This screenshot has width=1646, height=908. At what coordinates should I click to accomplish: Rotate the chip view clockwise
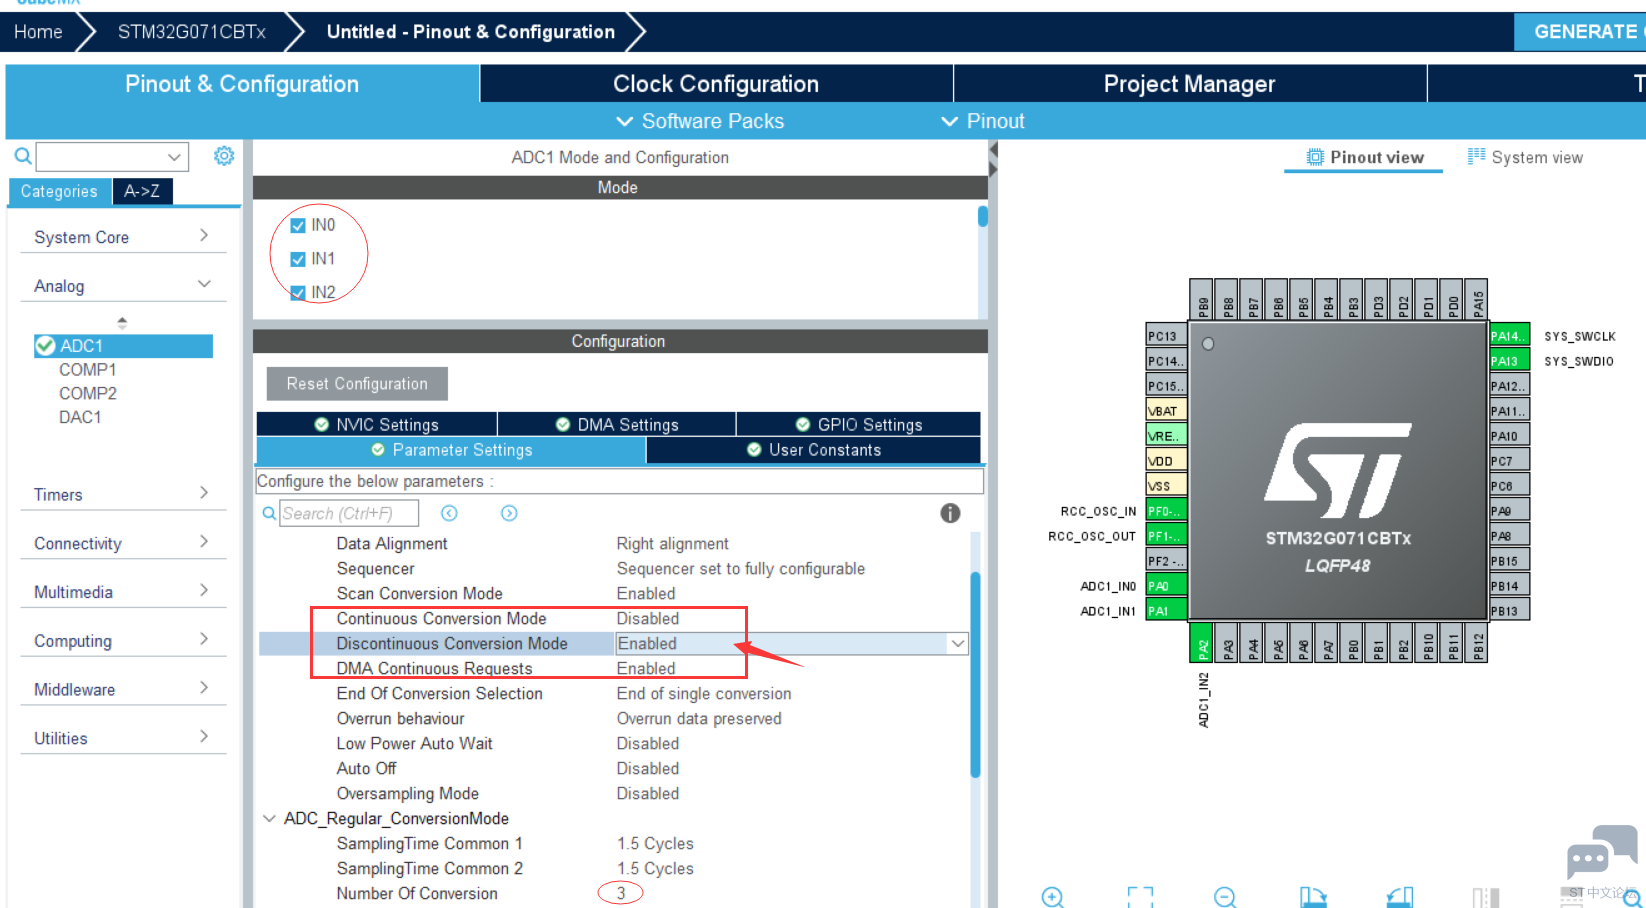click(1313, 896)
